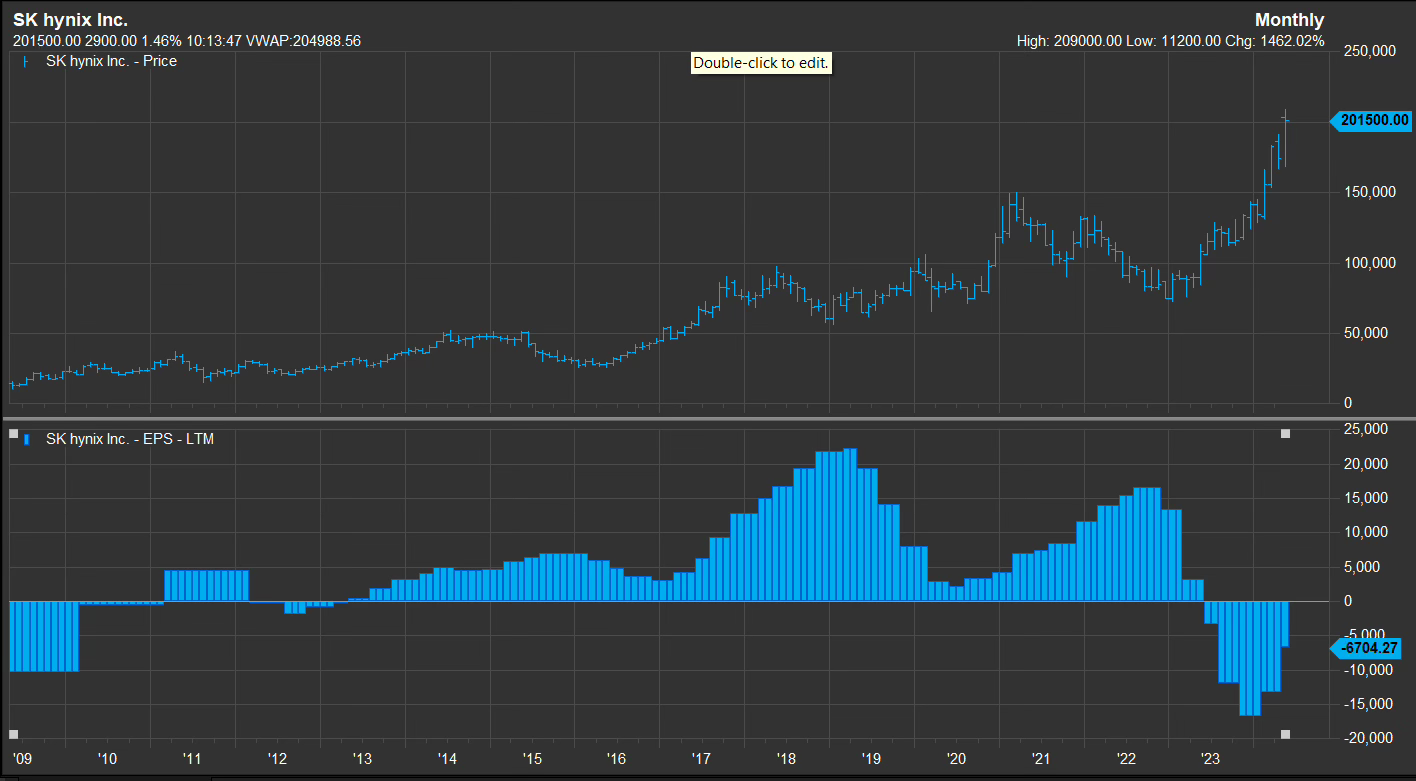
Task: Click the '15 year label on time axis
Action: (x=531, y=757)
